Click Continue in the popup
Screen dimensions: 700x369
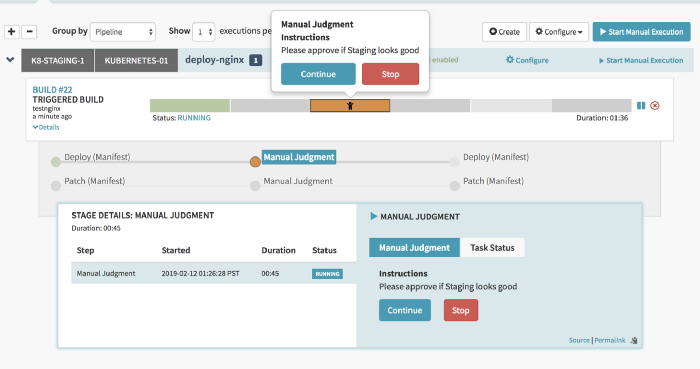pos(318,74)
